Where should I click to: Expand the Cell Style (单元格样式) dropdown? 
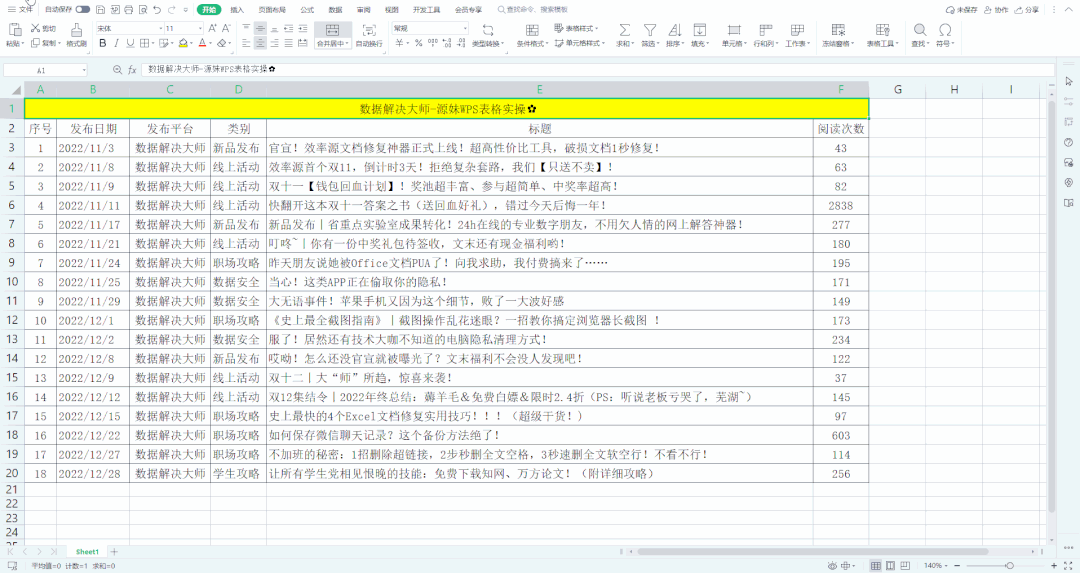click(603, 43)
